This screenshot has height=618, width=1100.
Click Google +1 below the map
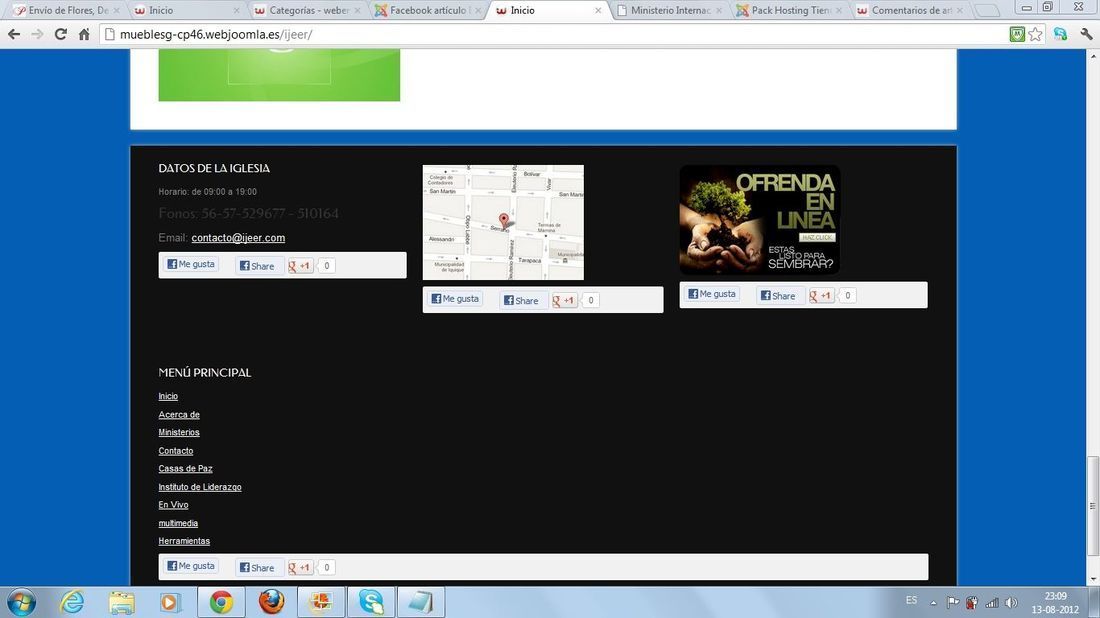[x=564, y=300]
